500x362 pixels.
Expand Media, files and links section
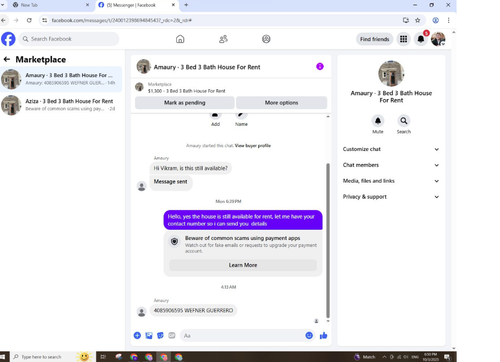coord(391,181)
